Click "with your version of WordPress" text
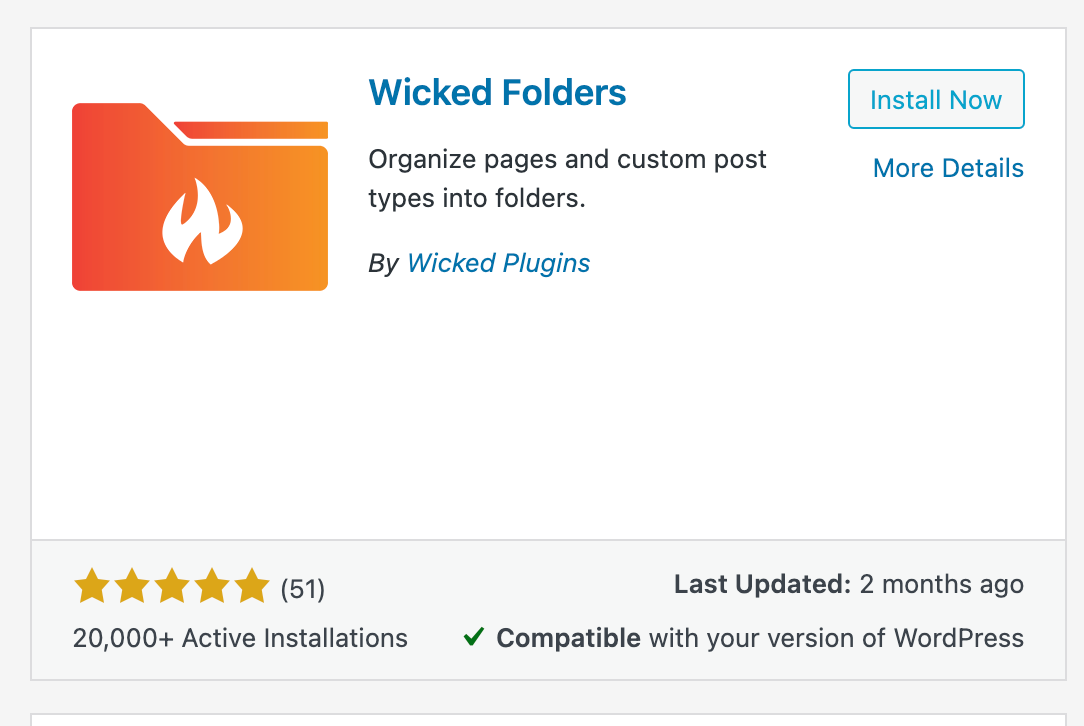The width and height of the screenshot is (1084, 726). click(x=836, y=638)
